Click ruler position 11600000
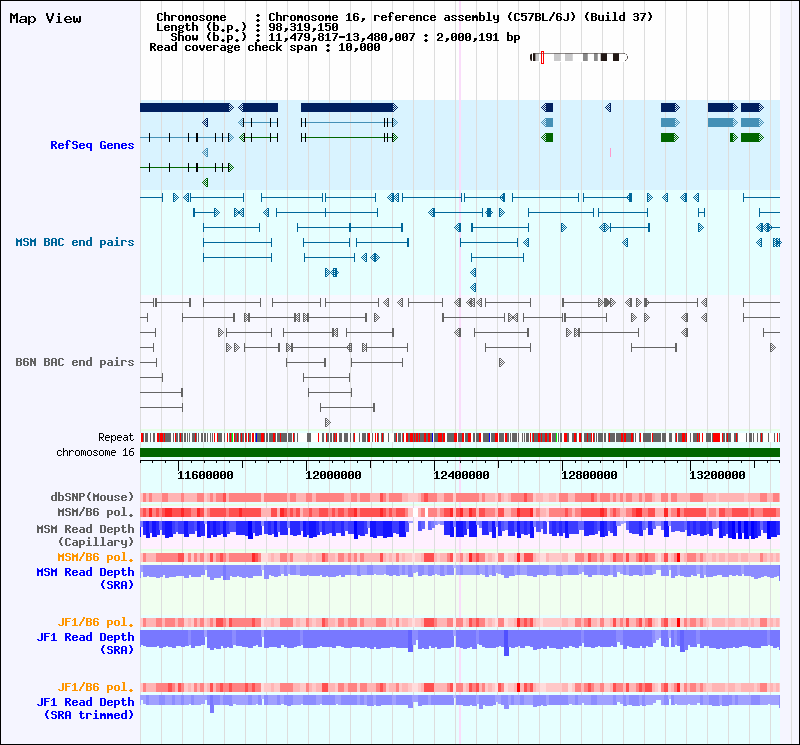The width and height of the screenshot is (800, 745). point(205,476)
